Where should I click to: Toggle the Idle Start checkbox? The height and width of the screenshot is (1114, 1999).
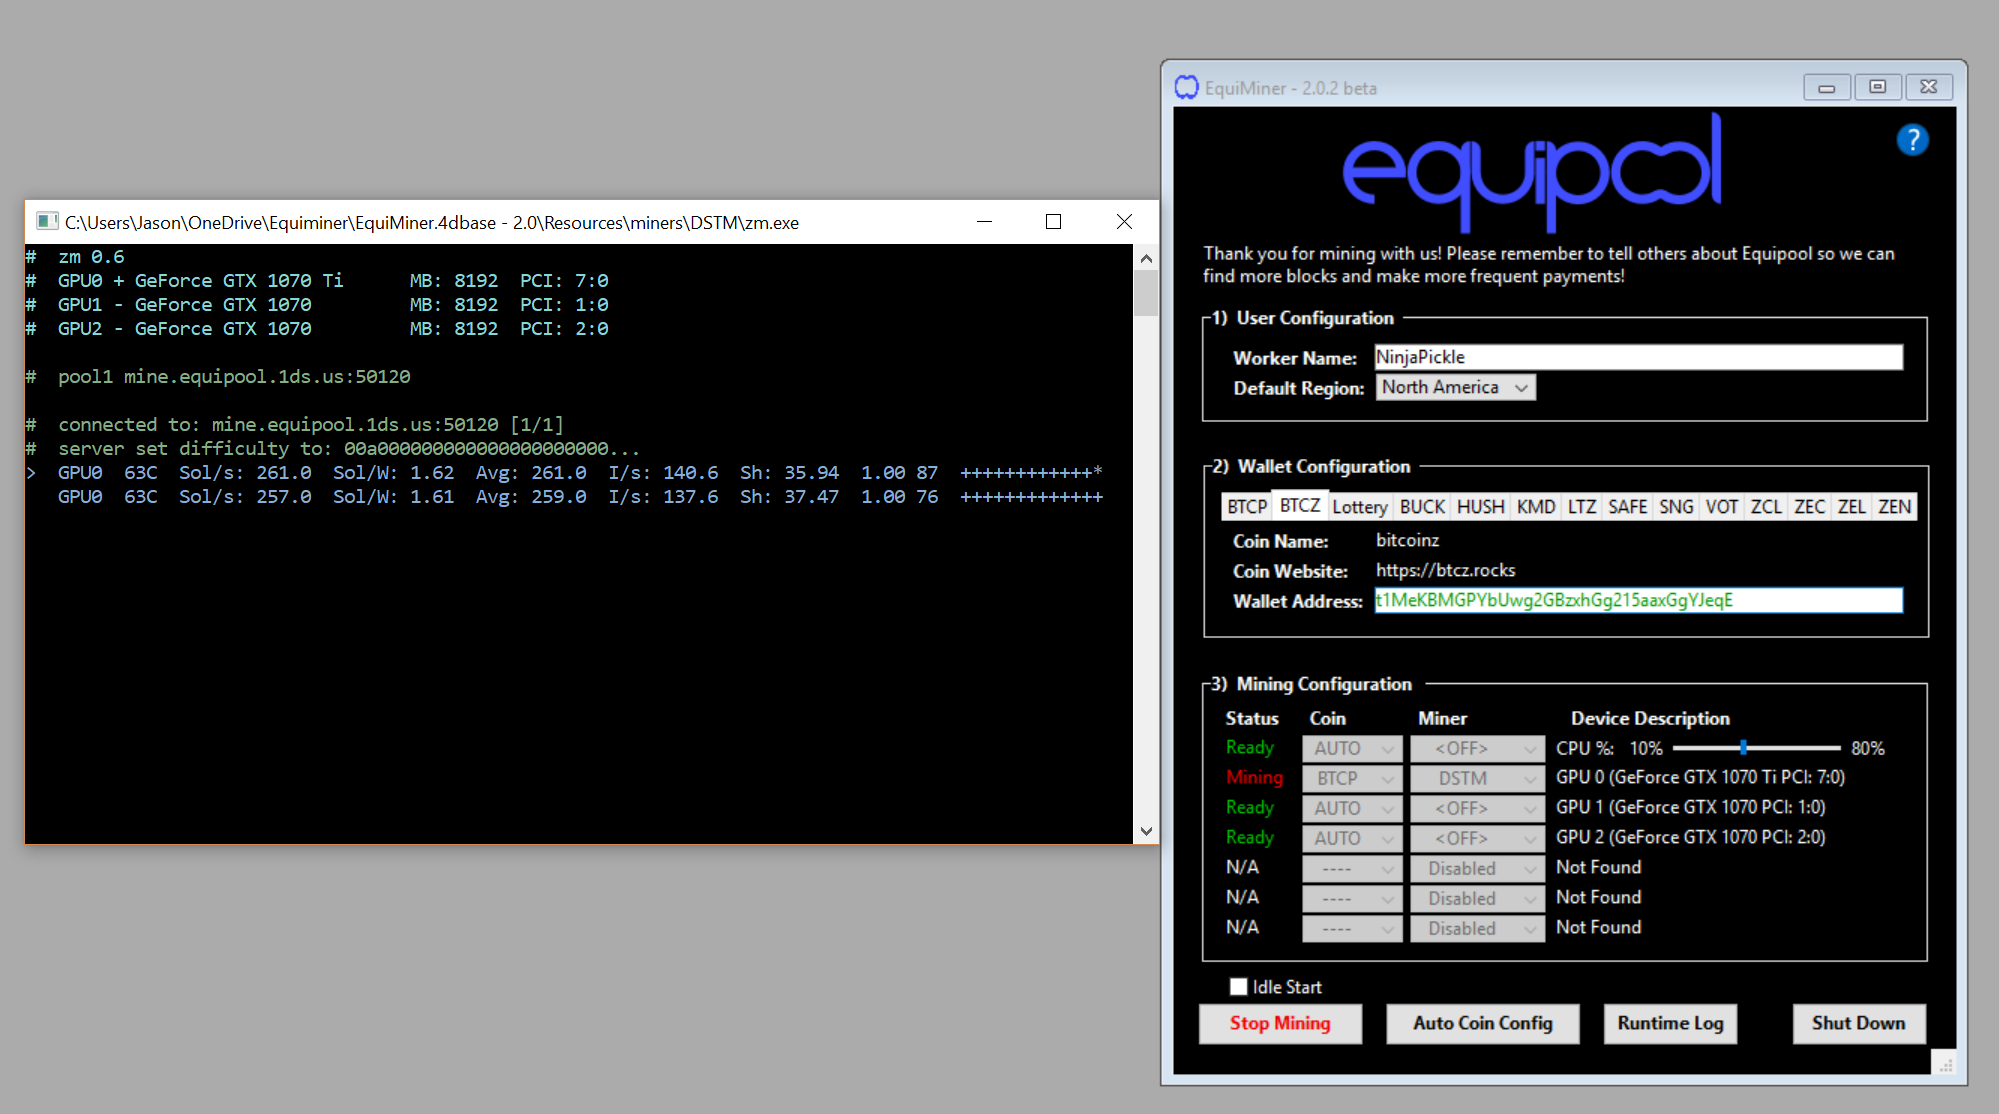(1238, 987)
